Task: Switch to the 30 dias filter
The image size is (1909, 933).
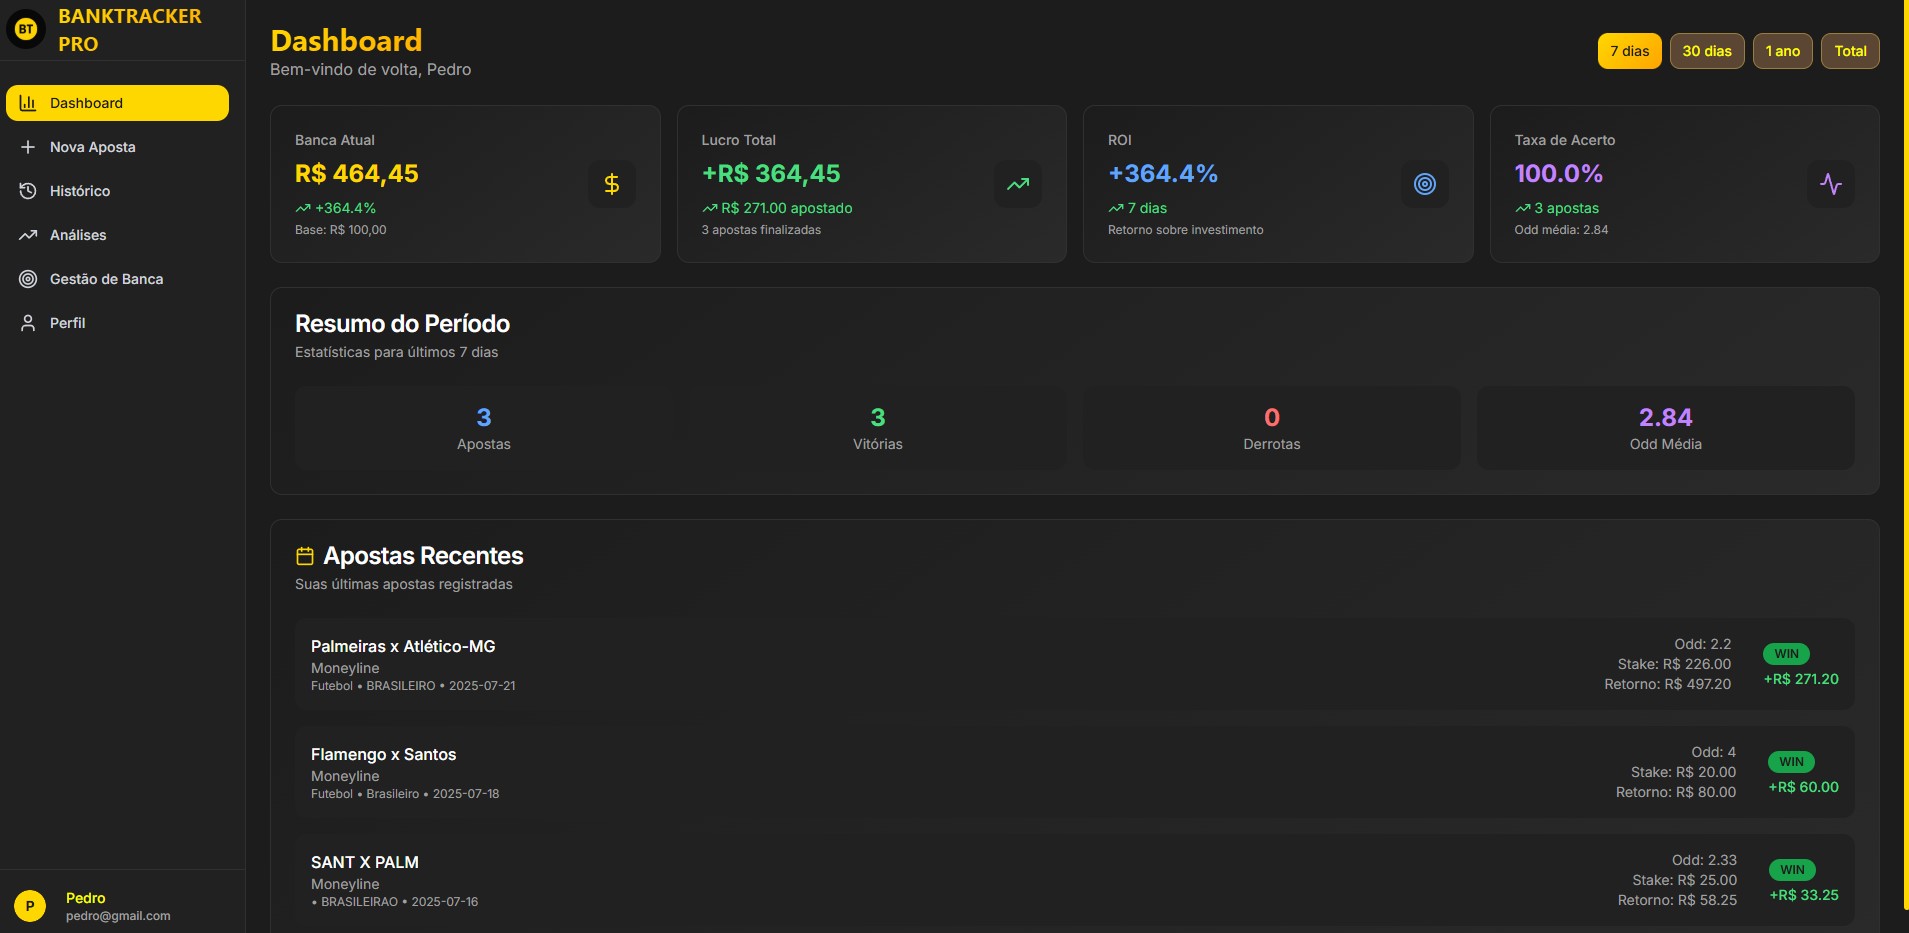Action: [1706, 50]
